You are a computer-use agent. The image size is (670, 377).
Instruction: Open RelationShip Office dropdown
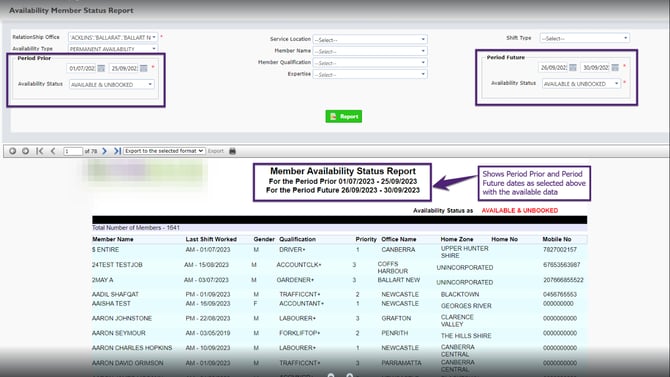click(x=113, y=38)
